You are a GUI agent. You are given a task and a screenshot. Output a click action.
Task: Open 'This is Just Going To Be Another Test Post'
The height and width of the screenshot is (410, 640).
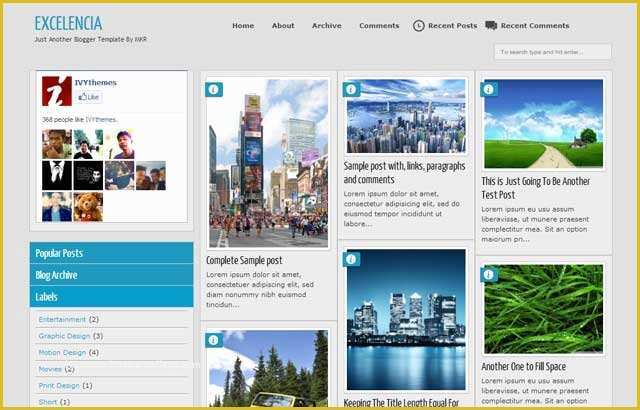tap(536, 188)
